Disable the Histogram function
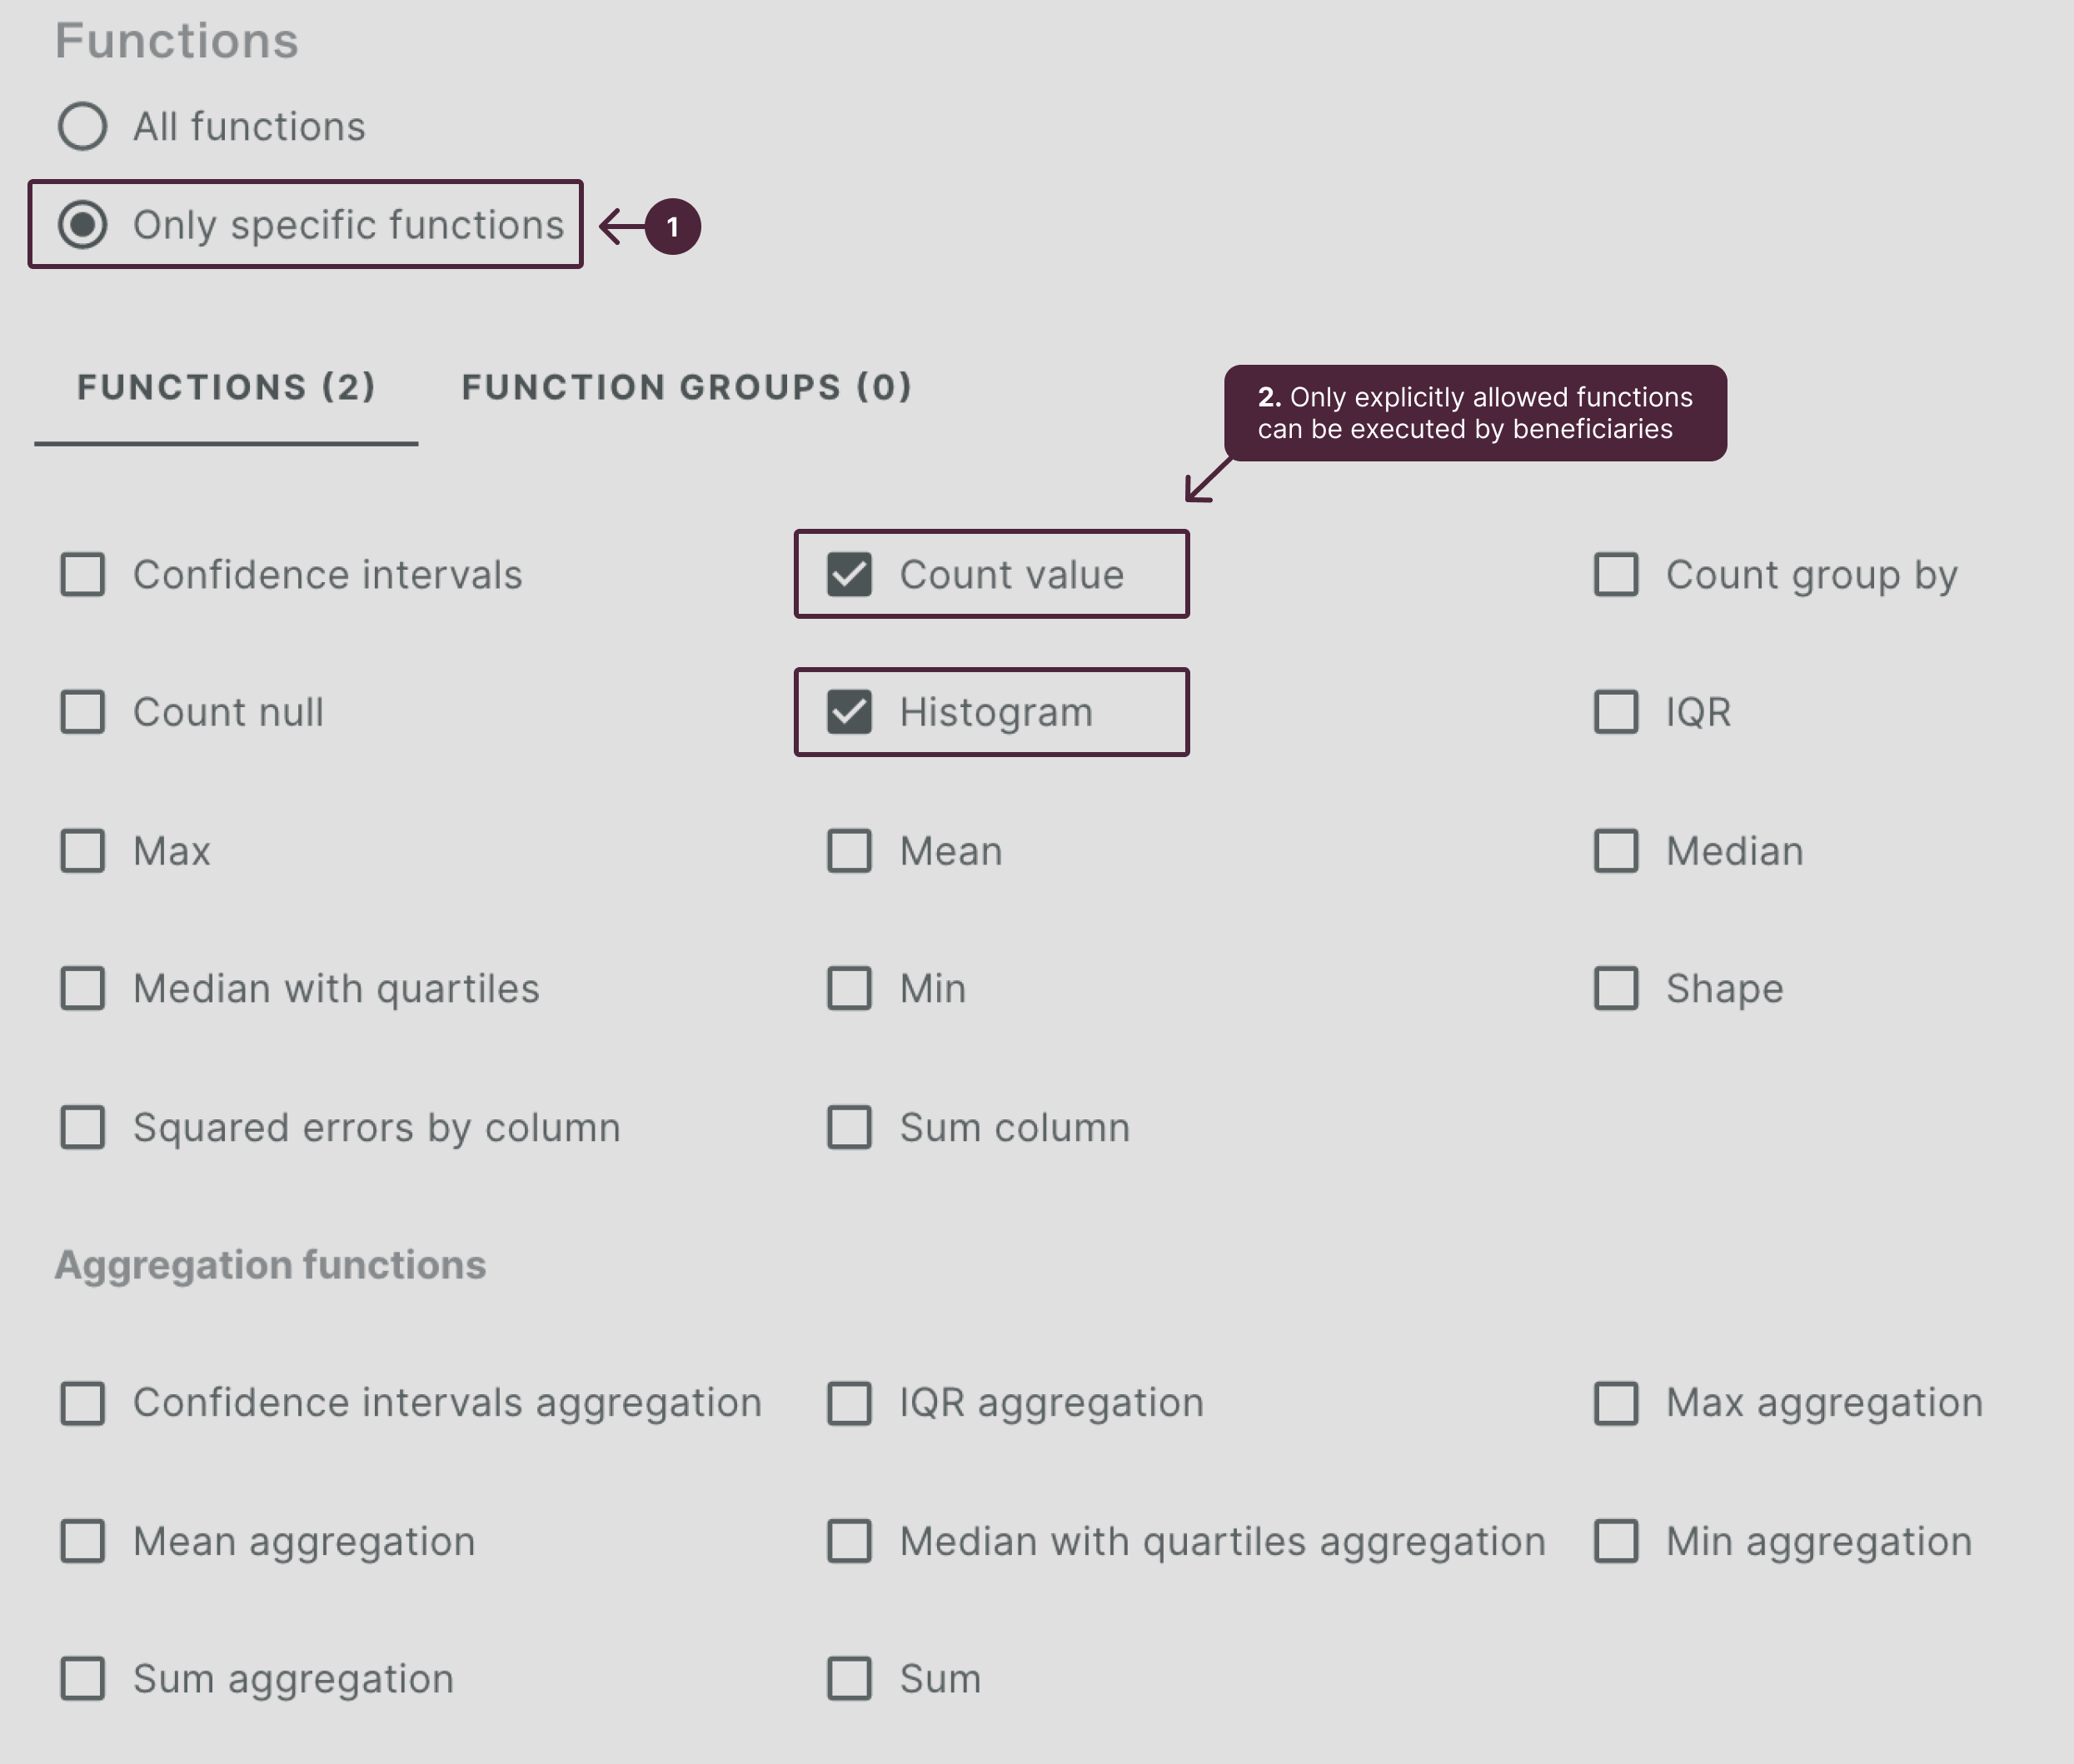2074x1764 pixels. coord(851,712)
